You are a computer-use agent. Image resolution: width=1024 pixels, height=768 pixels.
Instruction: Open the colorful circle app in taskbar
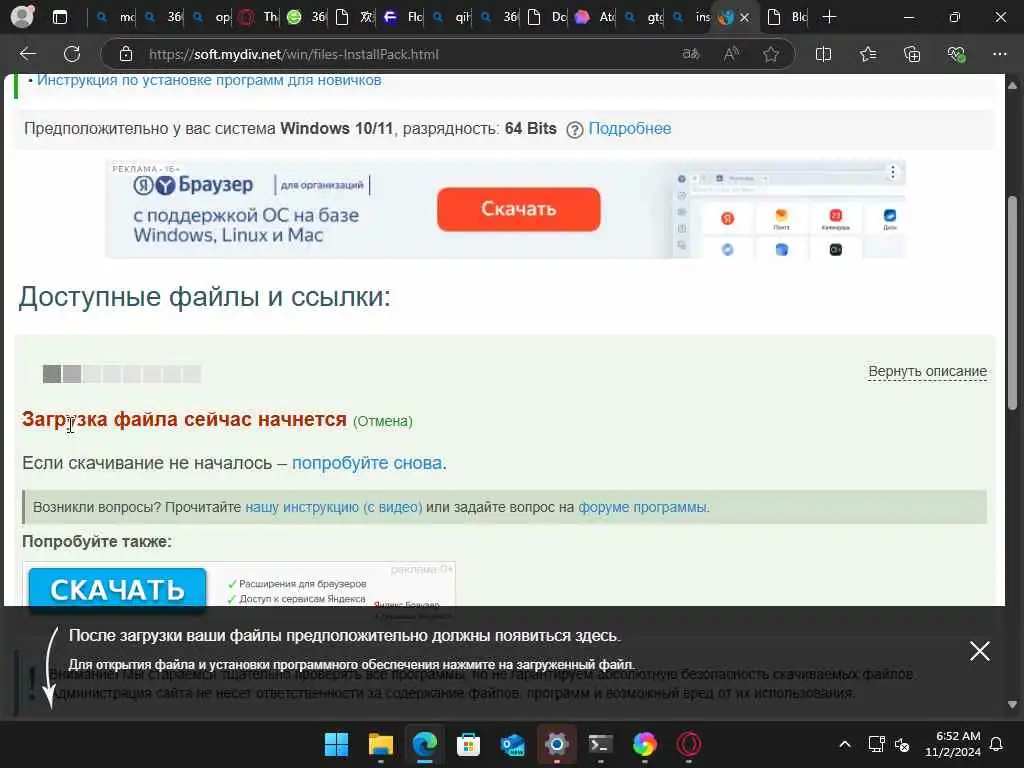point(645,744)
